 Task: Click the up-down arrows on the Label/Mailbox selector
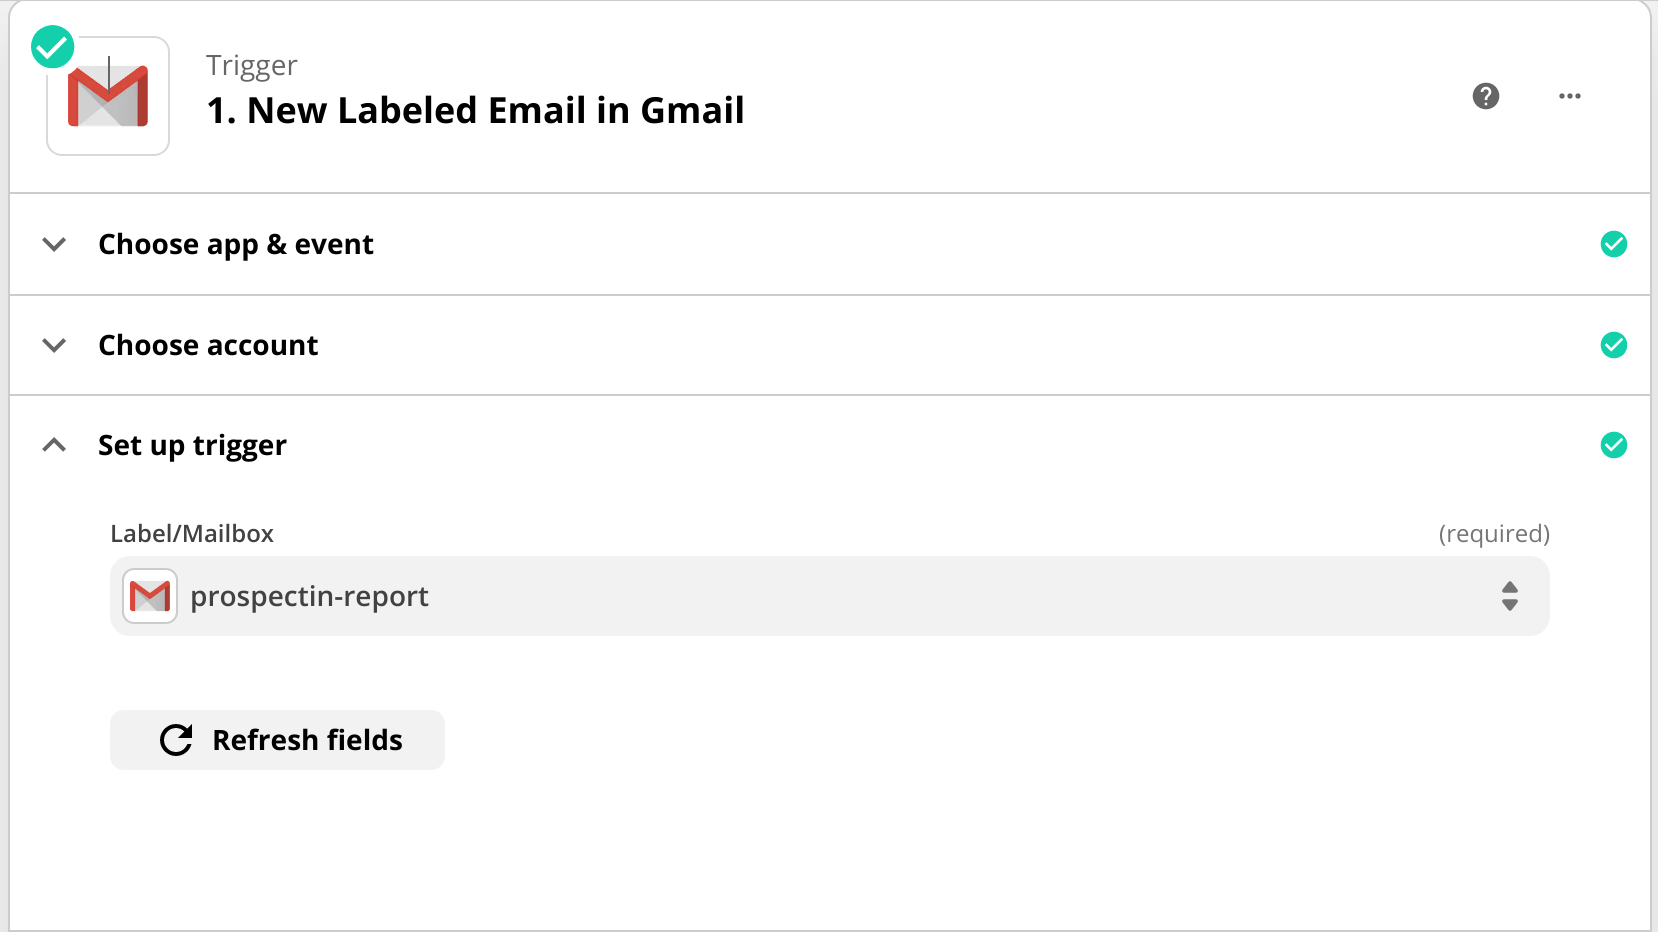[1510, 596]
